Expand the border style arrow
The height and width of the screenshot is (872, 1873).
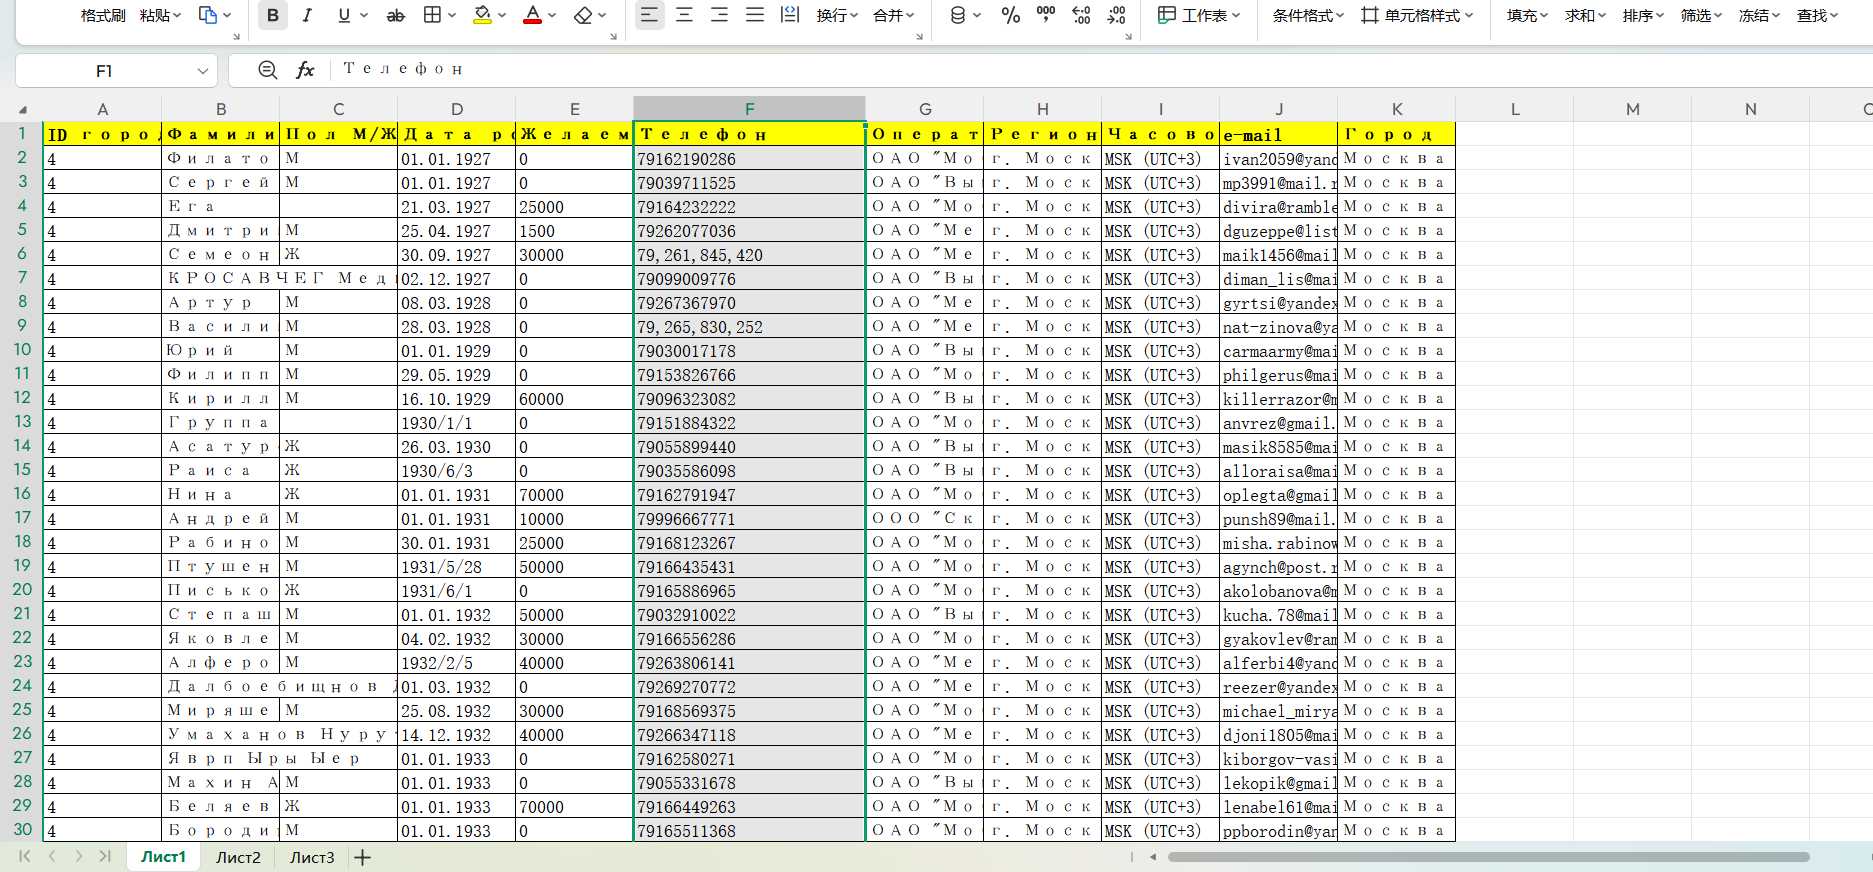tap(452, 15)
